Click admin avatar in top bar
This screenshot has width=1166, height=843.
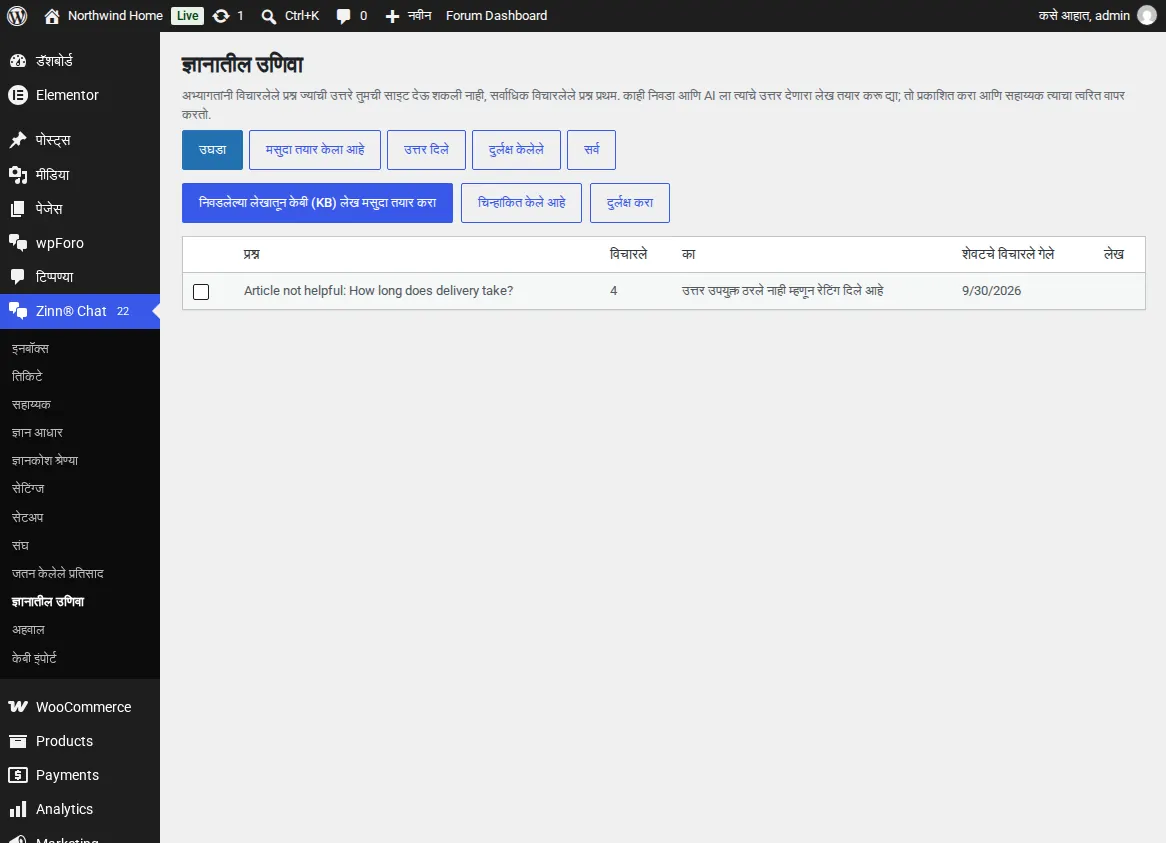coord(1147,16)
